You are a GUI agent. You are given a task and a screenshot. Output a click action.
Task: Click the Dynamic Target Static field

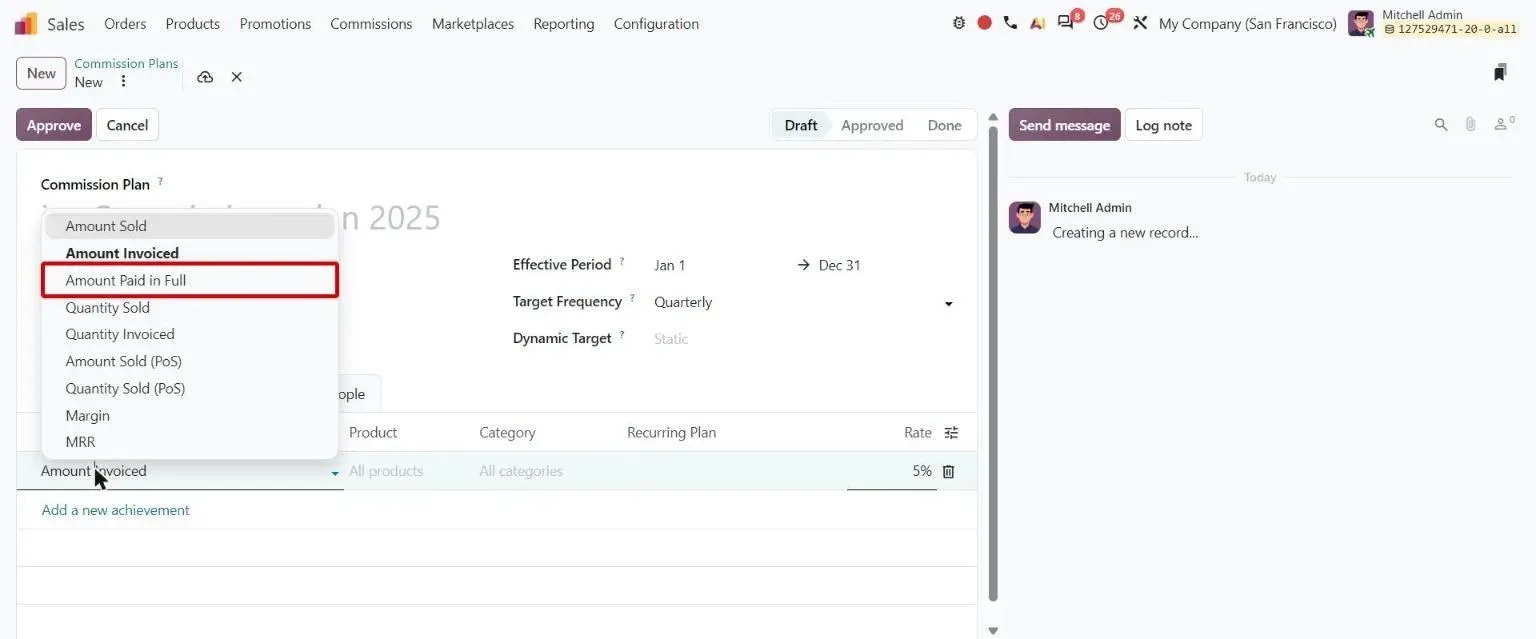pos(804,339)
